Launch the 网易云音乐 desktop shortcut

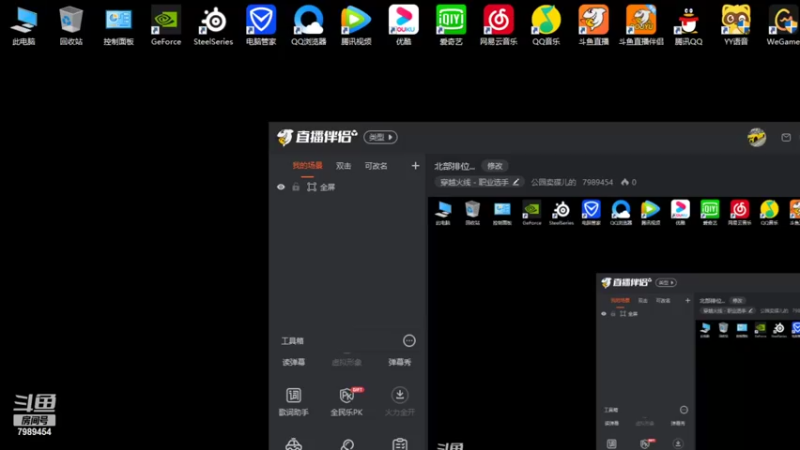pos(498,26)
